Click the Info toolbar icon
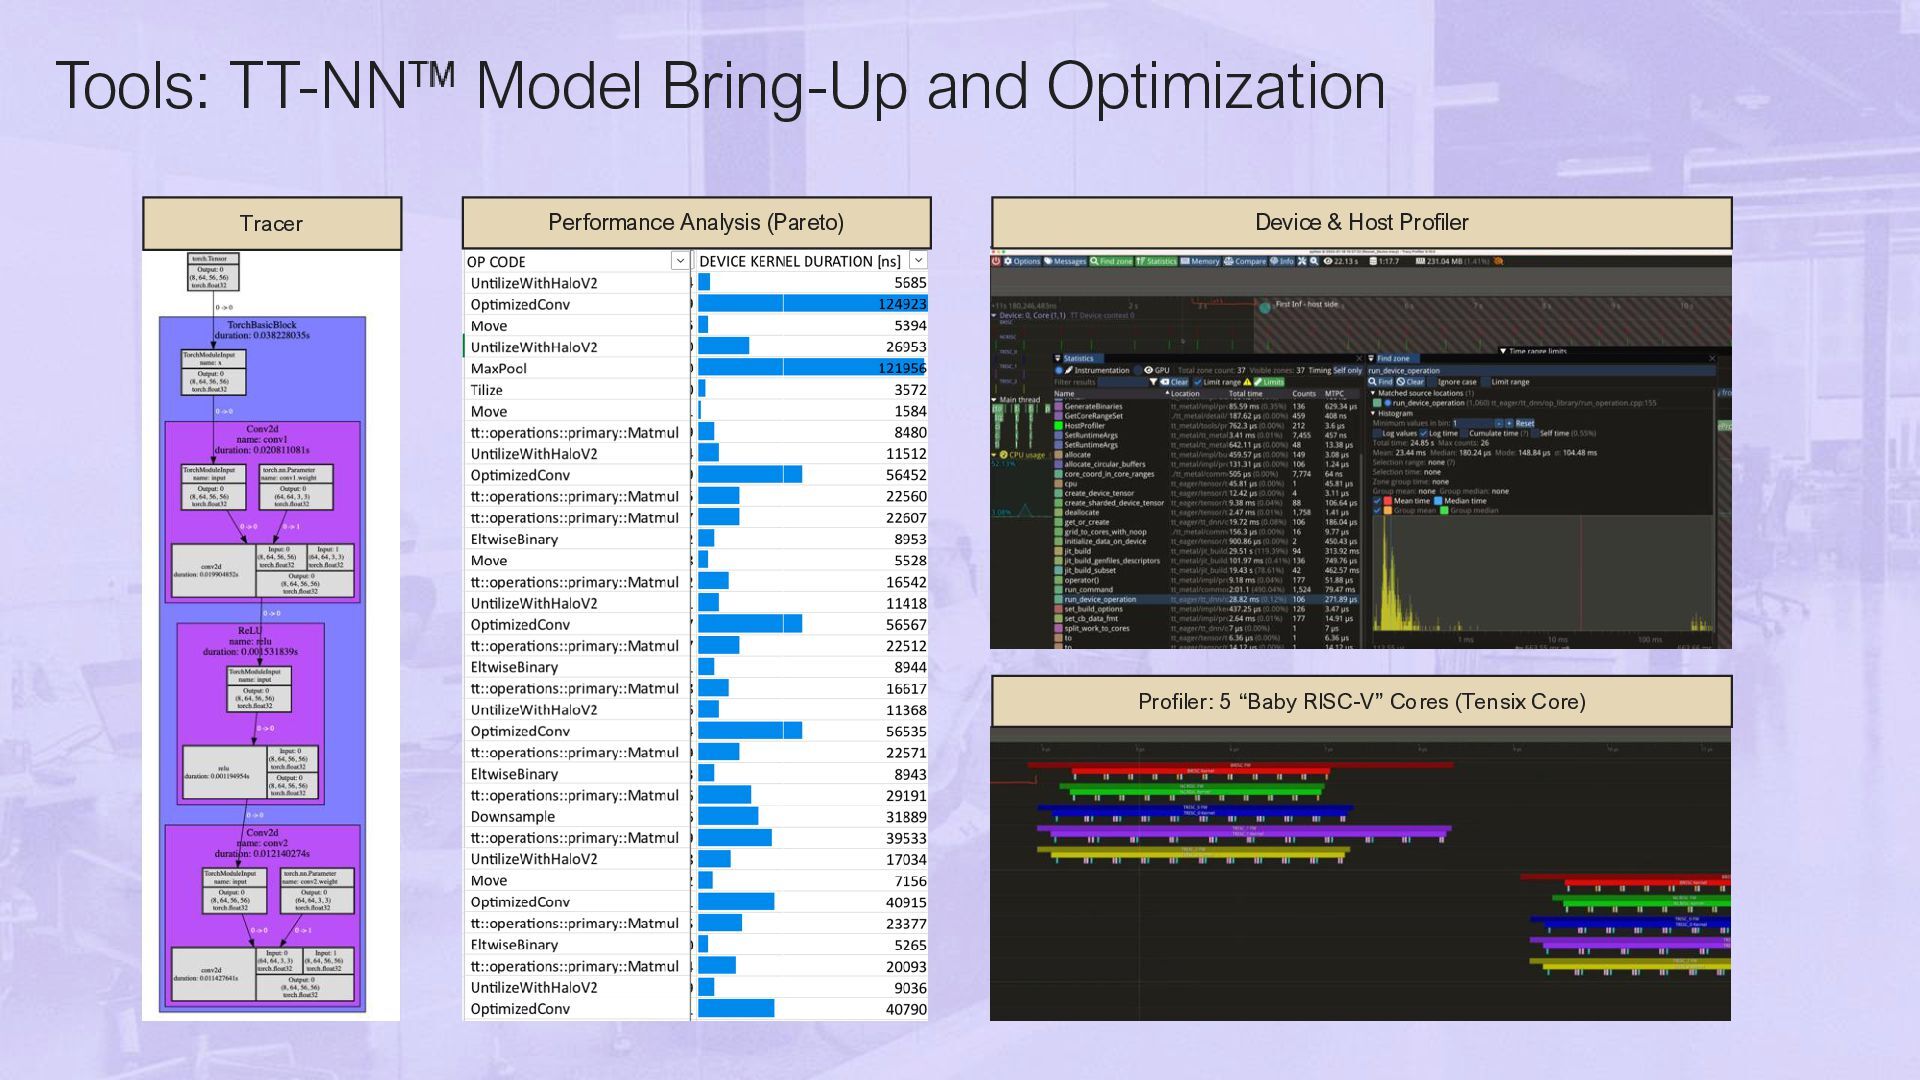 (1281, 261)
